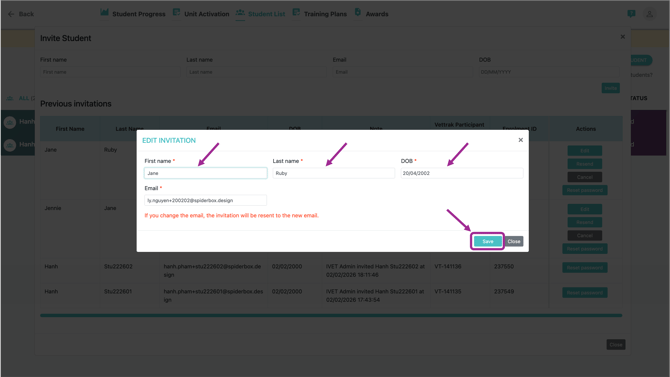Click the Invite Student Last name field
670x377 pixels.
pos(256,72)
